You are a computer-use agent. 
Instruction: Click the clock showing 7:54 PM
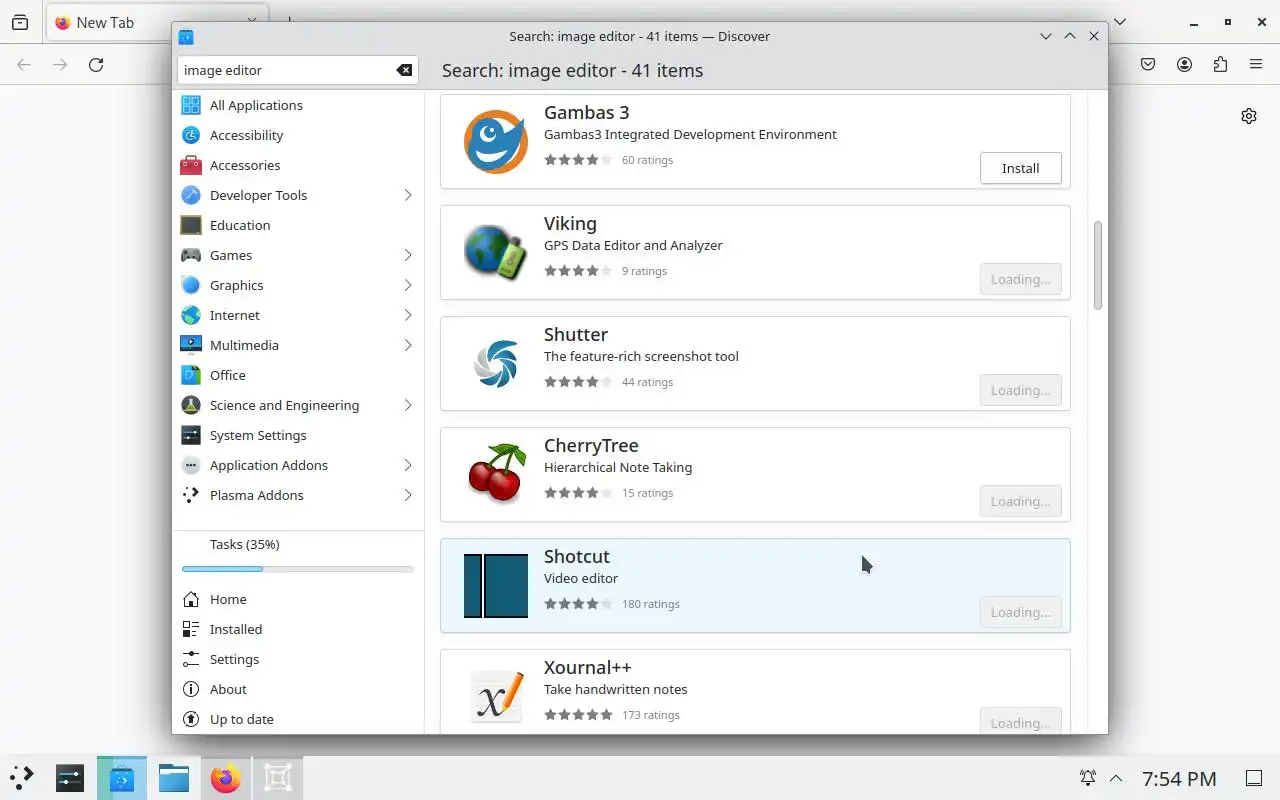pos(1179,778)
